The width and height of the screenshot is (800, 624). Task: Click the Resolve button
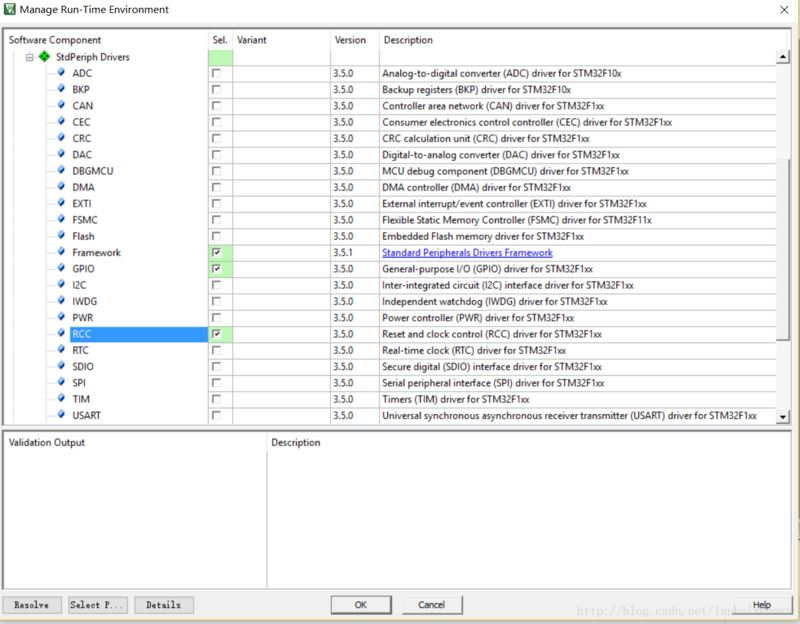click(32, 605)
